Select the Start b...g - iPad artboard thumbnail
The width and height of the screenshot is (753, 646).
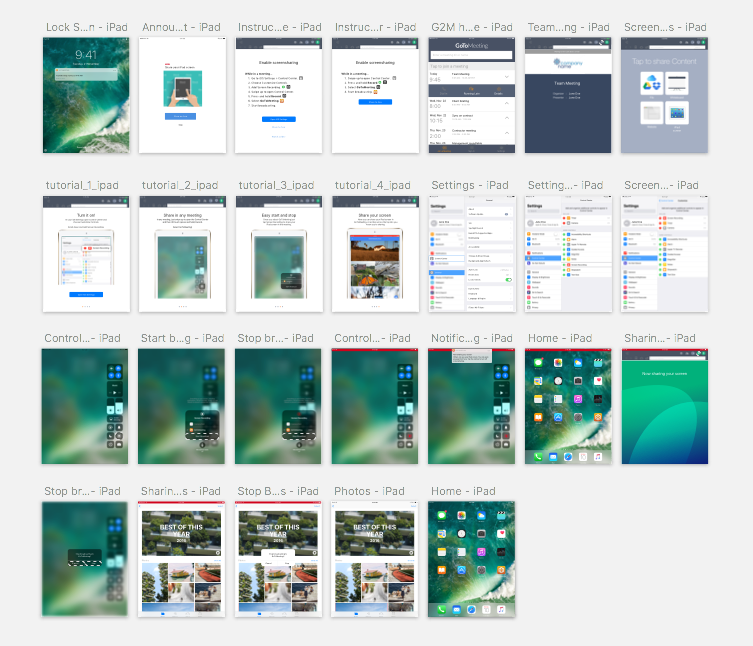click(182, 406)
